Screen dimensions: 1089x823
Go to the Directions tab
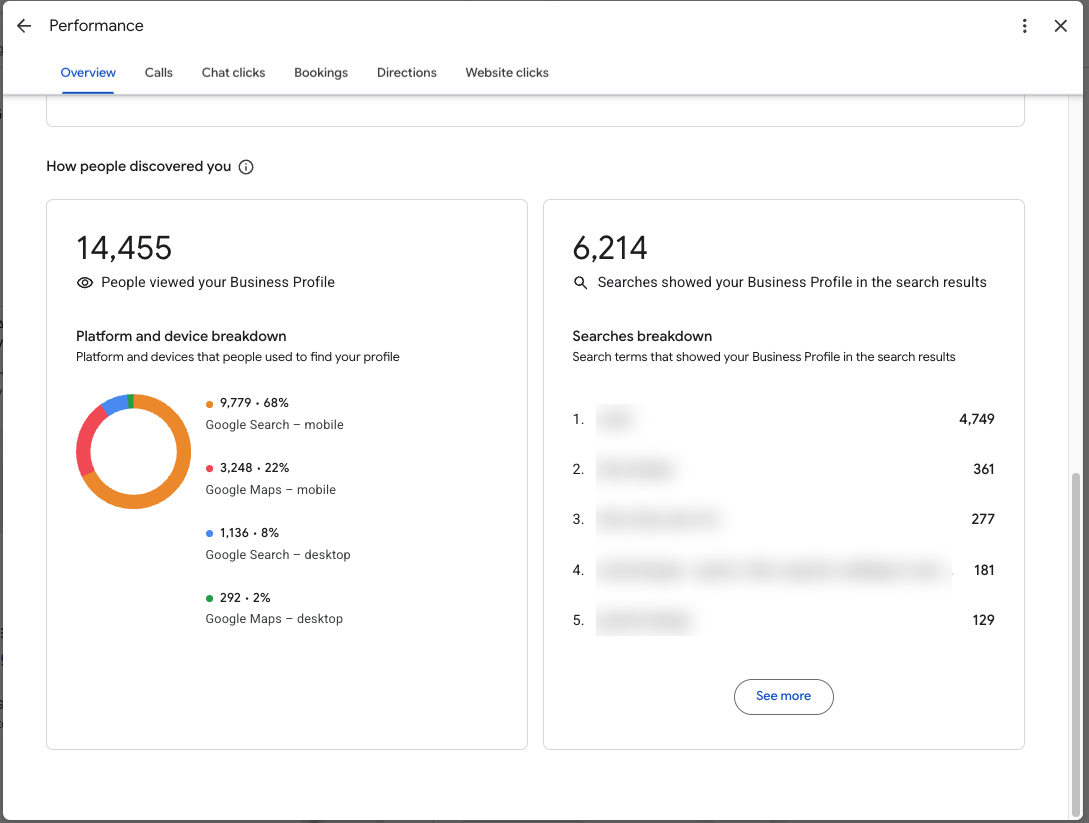pos(407,73)
